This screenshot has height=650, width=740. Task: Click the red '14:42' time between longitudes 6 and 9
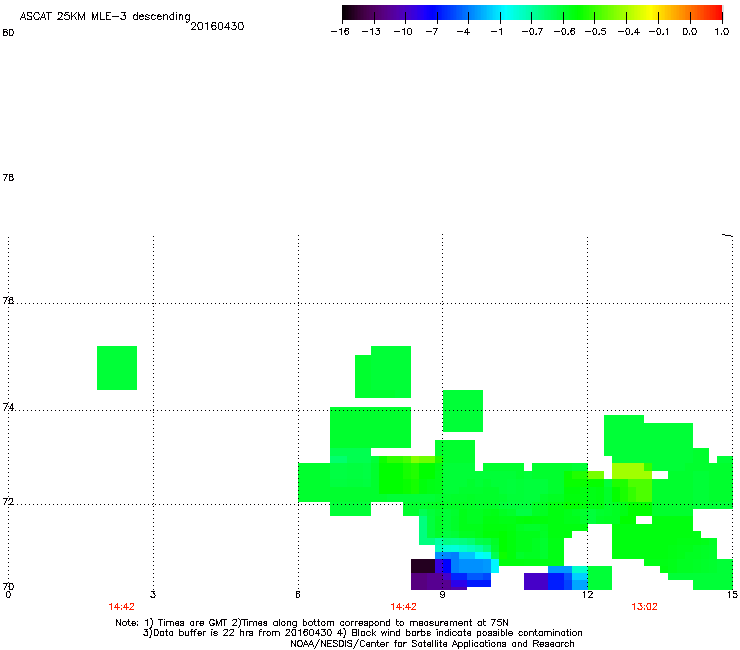404,607
